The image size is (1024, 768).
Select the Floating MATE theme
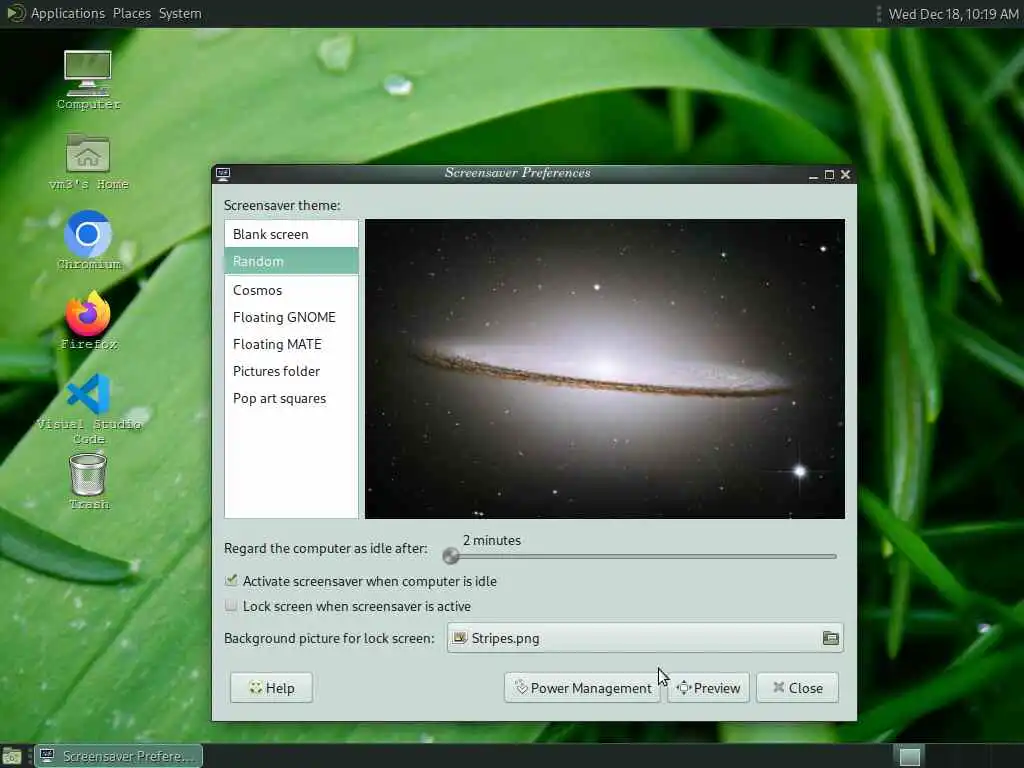pyautogui.click(x=291, y=344)
